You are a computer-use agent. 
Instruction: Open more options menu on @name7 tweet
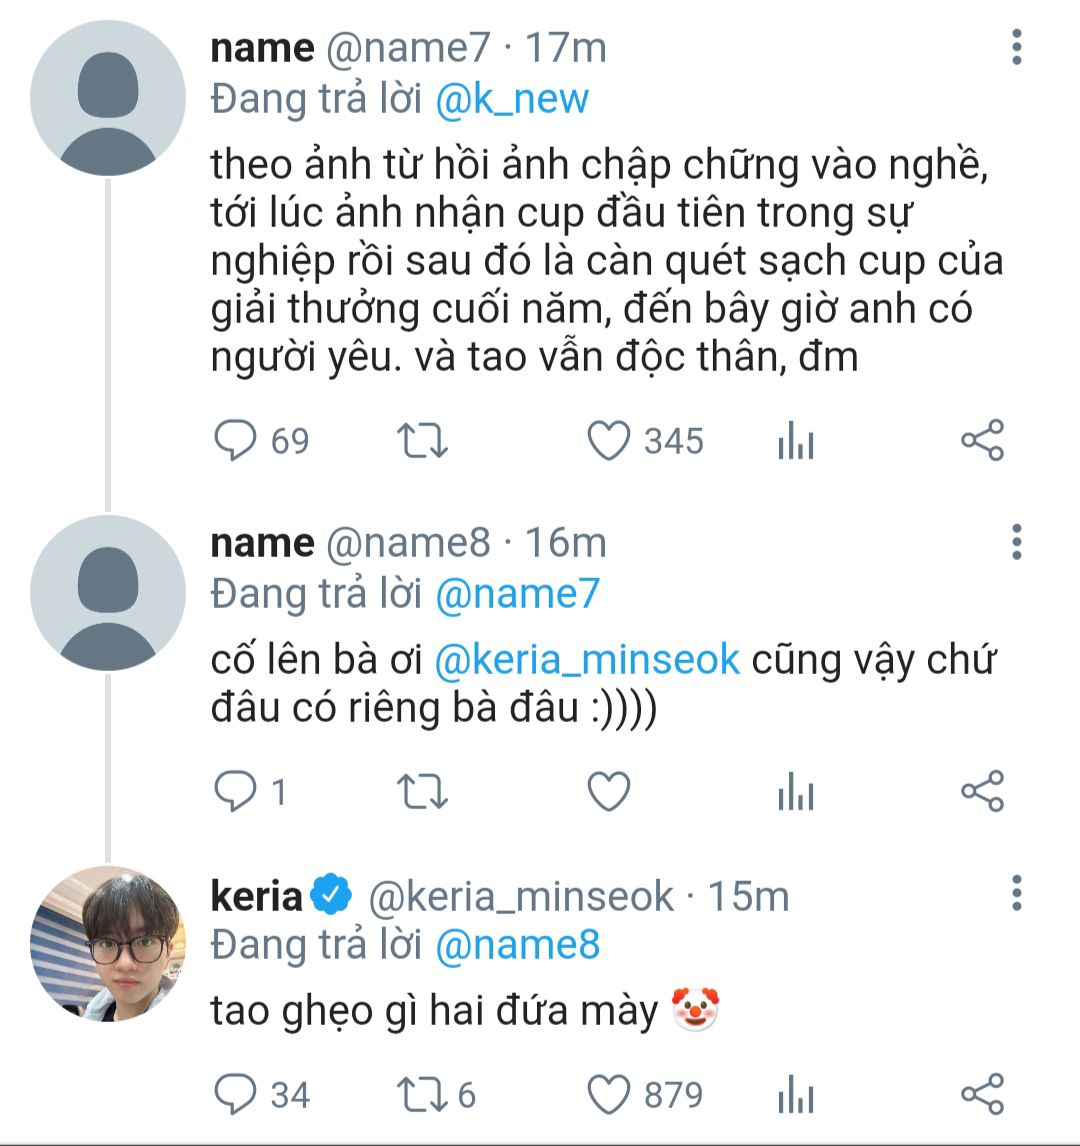click(1017, 48)
